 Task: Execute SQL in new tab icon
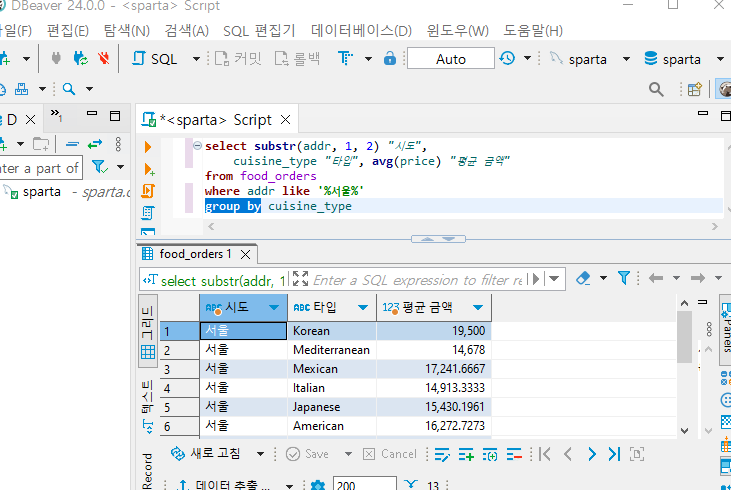(x=149, y=169)
